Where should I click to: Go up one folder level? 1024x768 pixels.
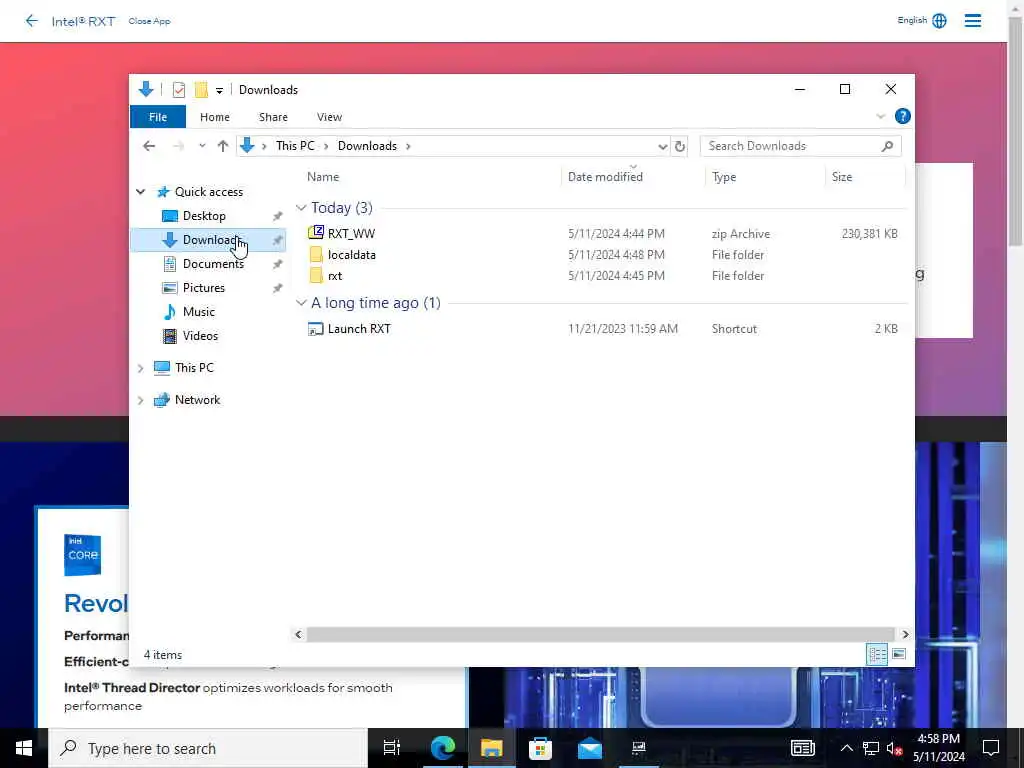223,146
